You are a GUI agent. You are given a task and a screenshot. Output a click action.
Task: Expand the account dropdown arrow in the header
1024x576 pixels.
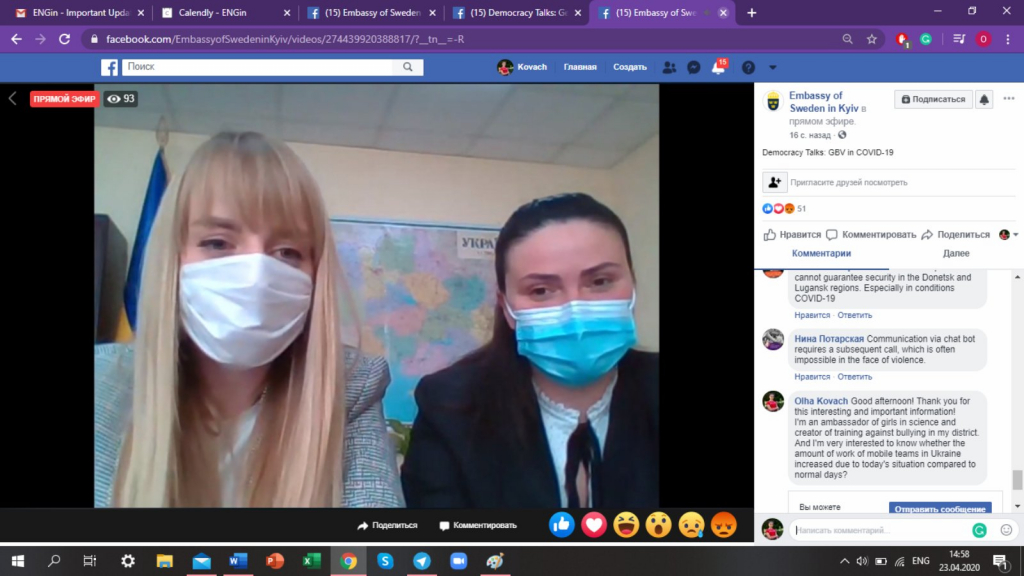point(773,67)
